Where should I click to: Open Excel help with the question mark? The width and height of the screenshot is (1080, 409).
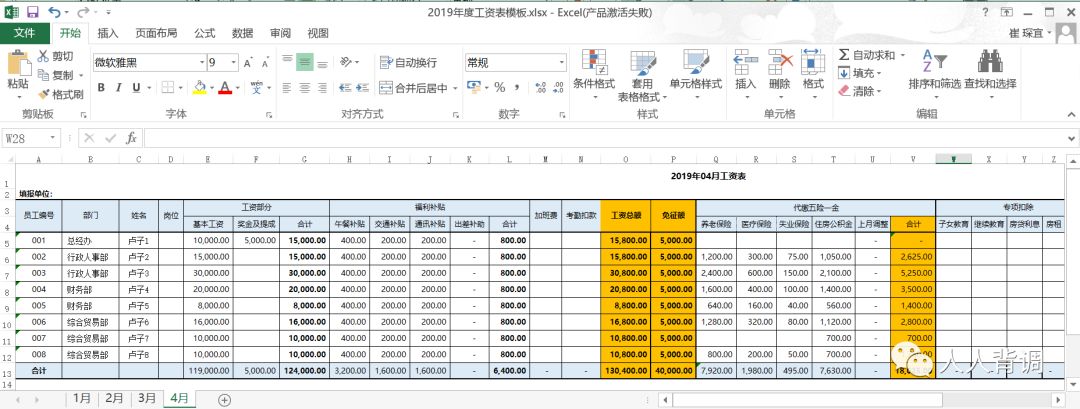[986, 12]
